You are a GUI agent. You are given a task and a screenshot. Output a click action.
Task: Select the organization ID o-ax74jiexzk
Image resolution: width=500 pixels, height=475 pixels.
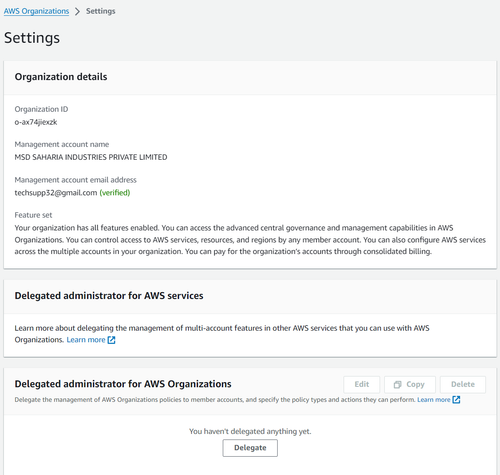pos(36,122)
